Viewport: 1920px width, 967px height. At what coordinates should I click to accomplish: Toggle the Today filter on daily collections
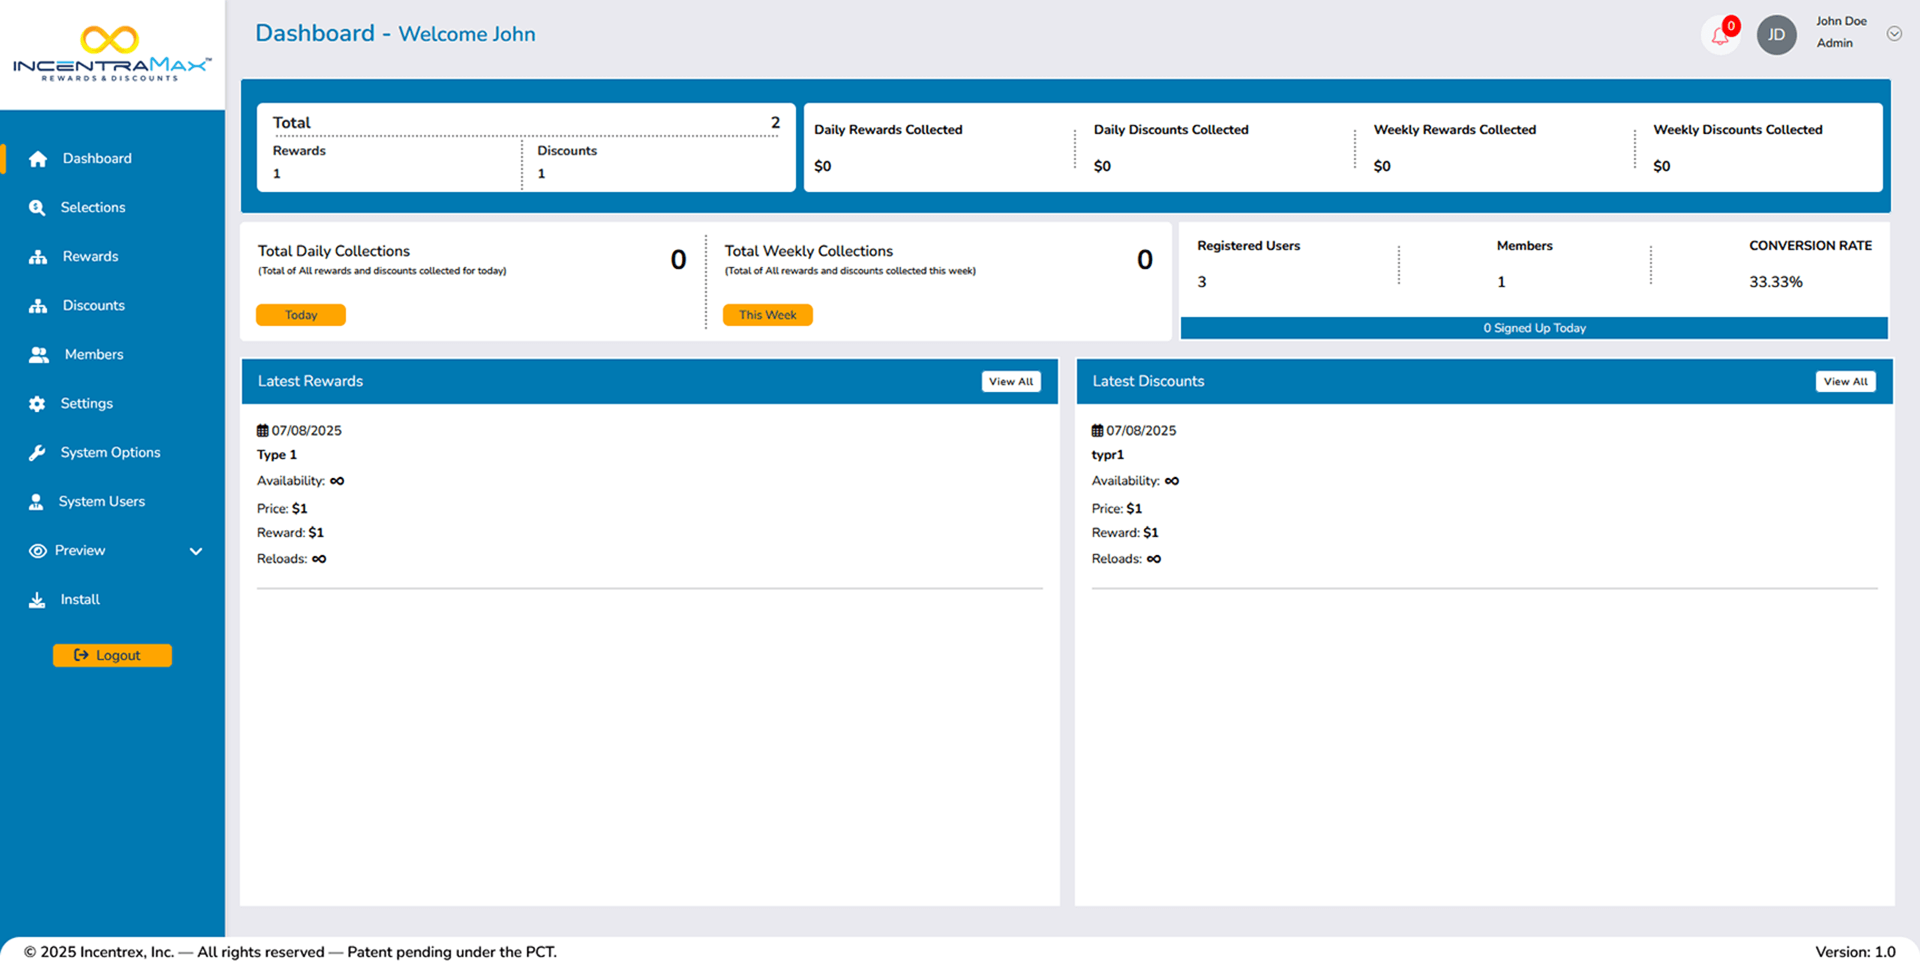pos(300,314)
